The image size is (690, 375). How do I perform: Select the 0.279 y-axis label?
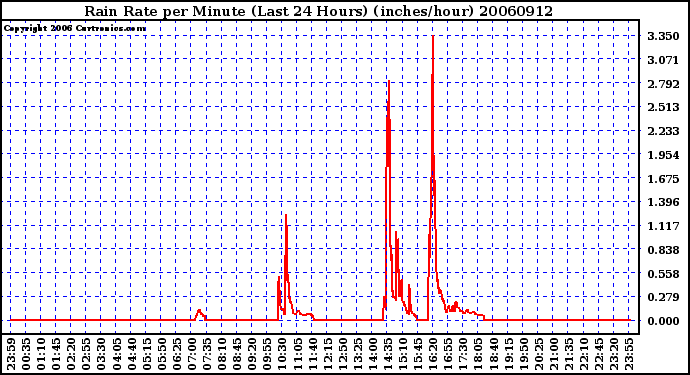click(663, 297)
